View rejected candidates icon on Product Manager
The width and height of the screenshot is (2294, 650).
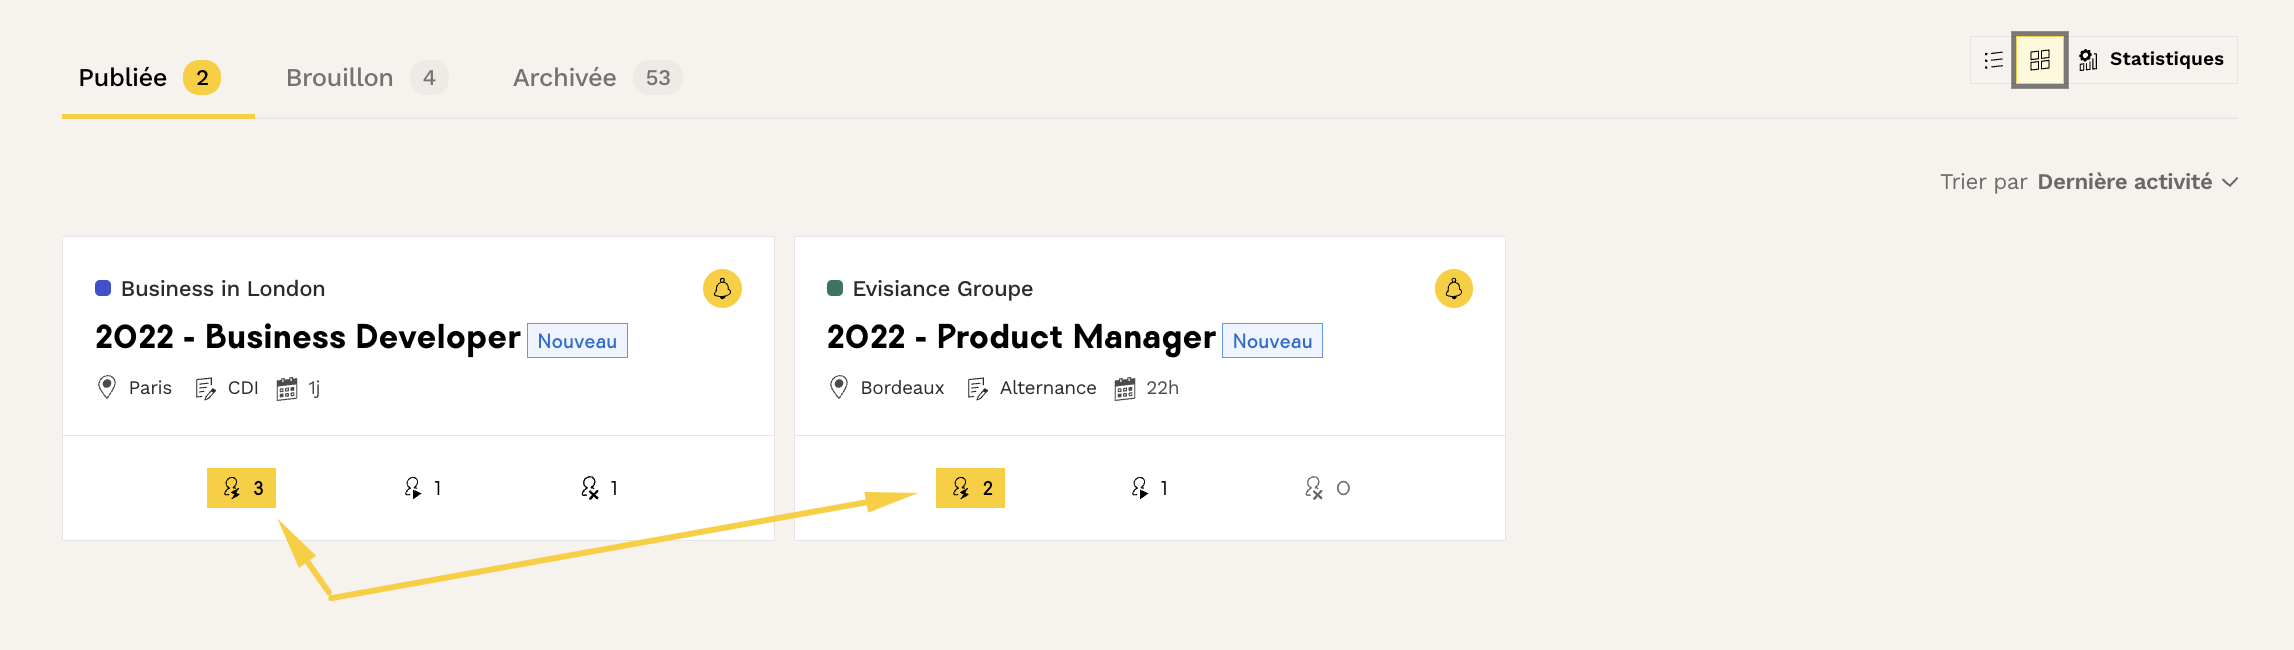click(x=1314, y=488)
